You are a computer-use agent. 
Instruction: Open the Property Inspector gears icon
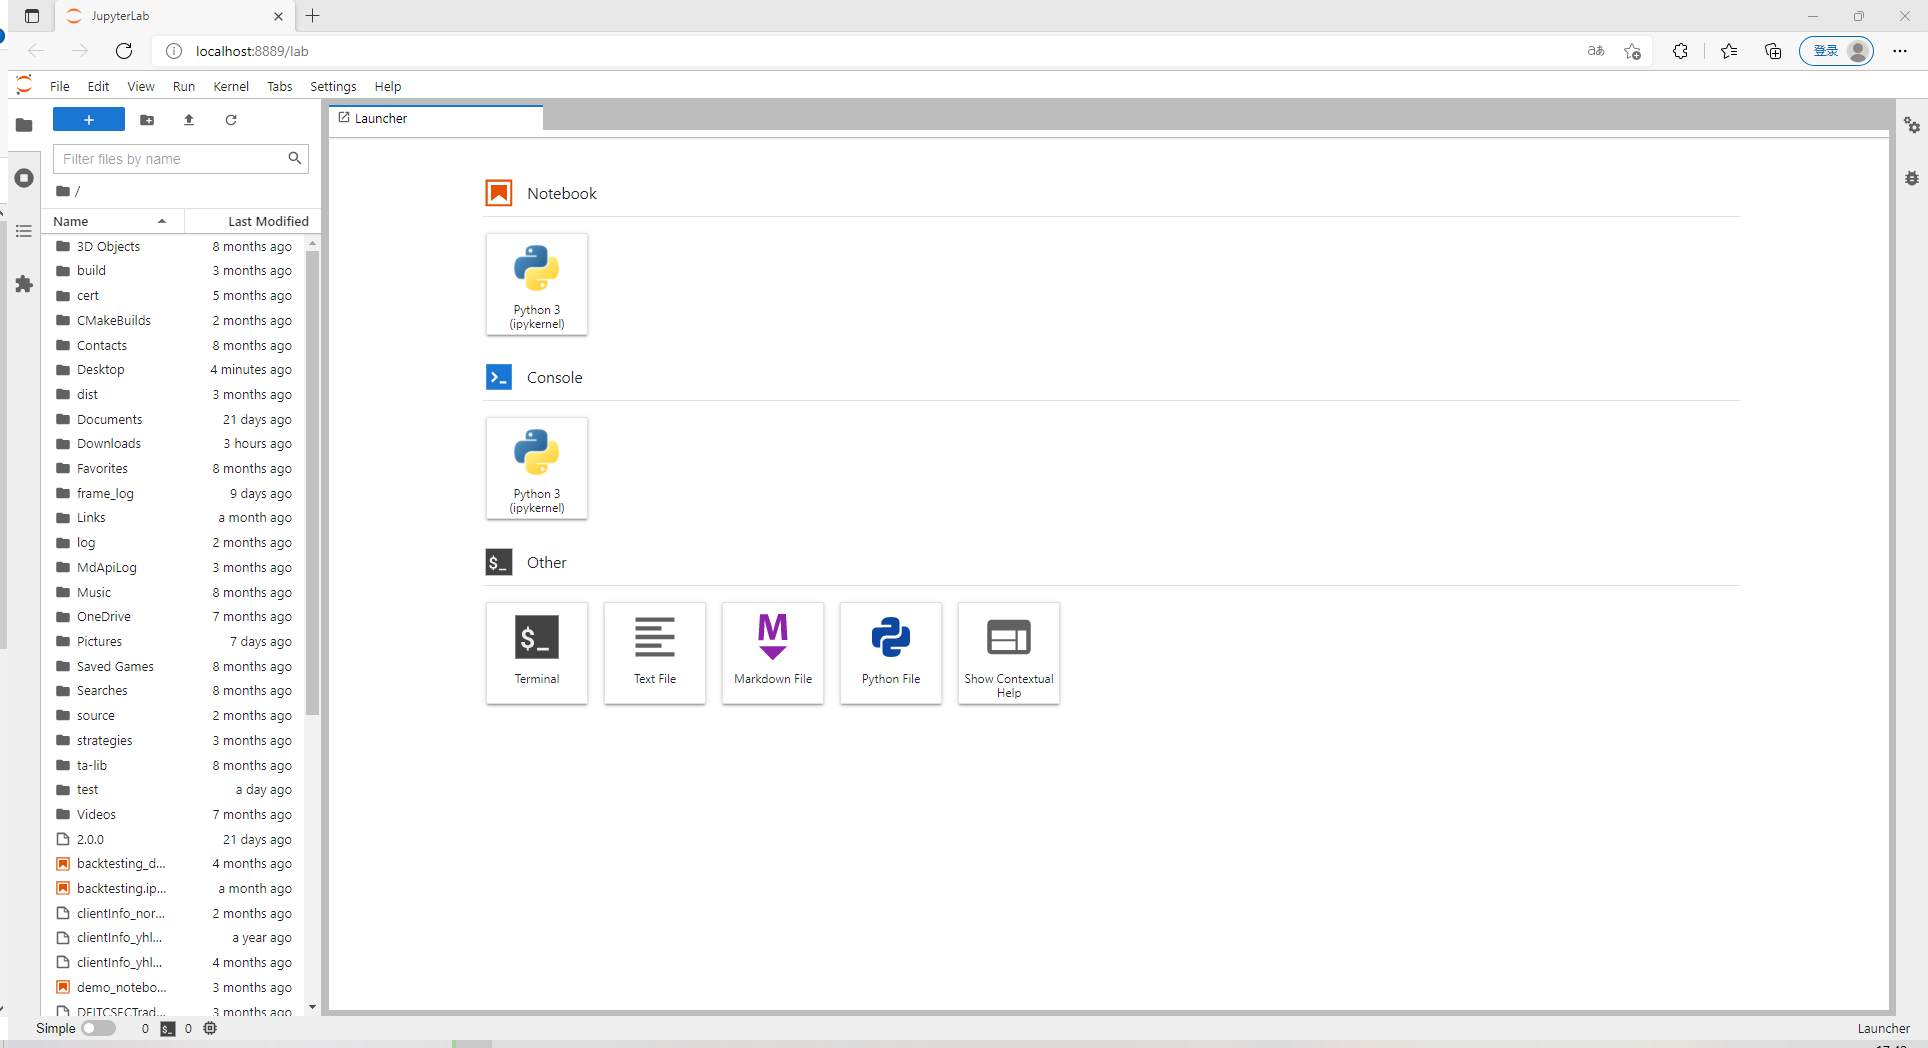[1912, 125]
